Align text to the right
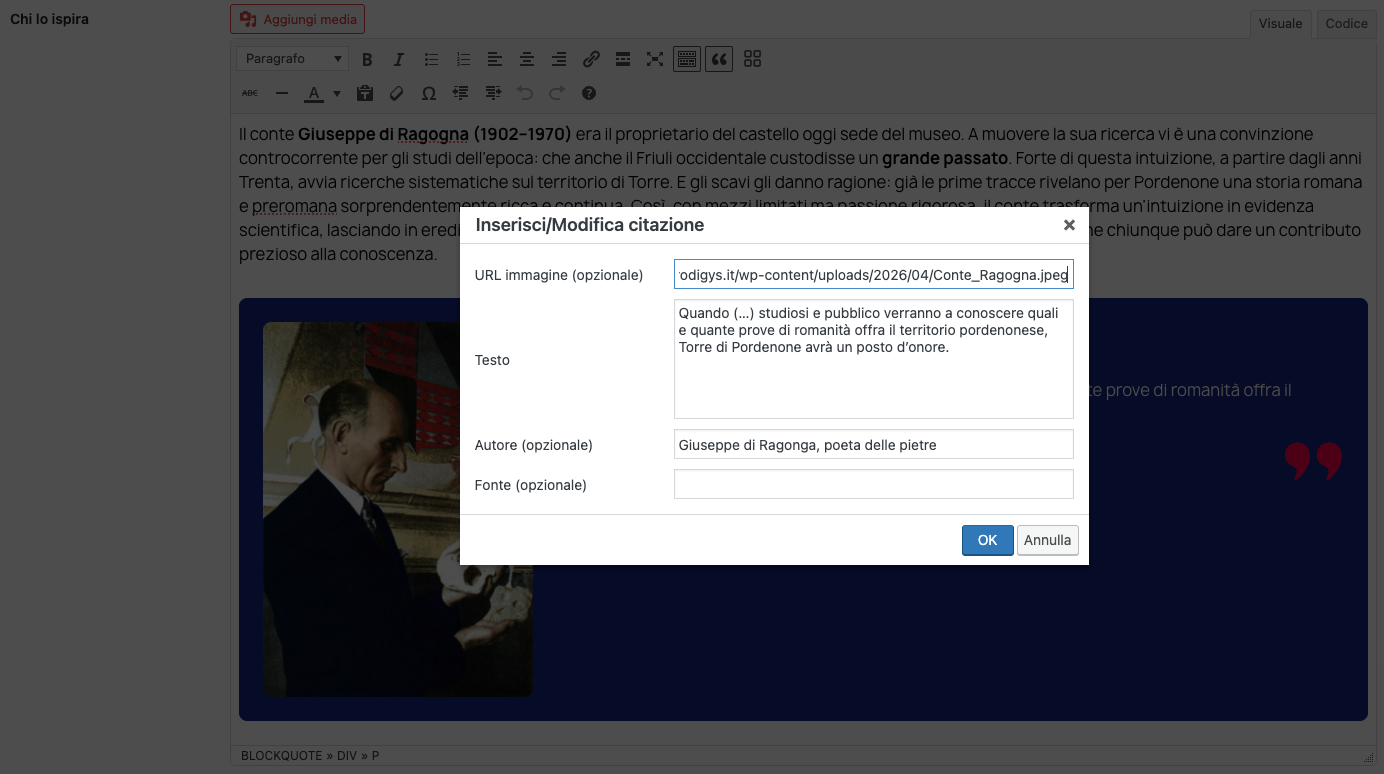The image size is (1384, 774). [x=559, y=59]
